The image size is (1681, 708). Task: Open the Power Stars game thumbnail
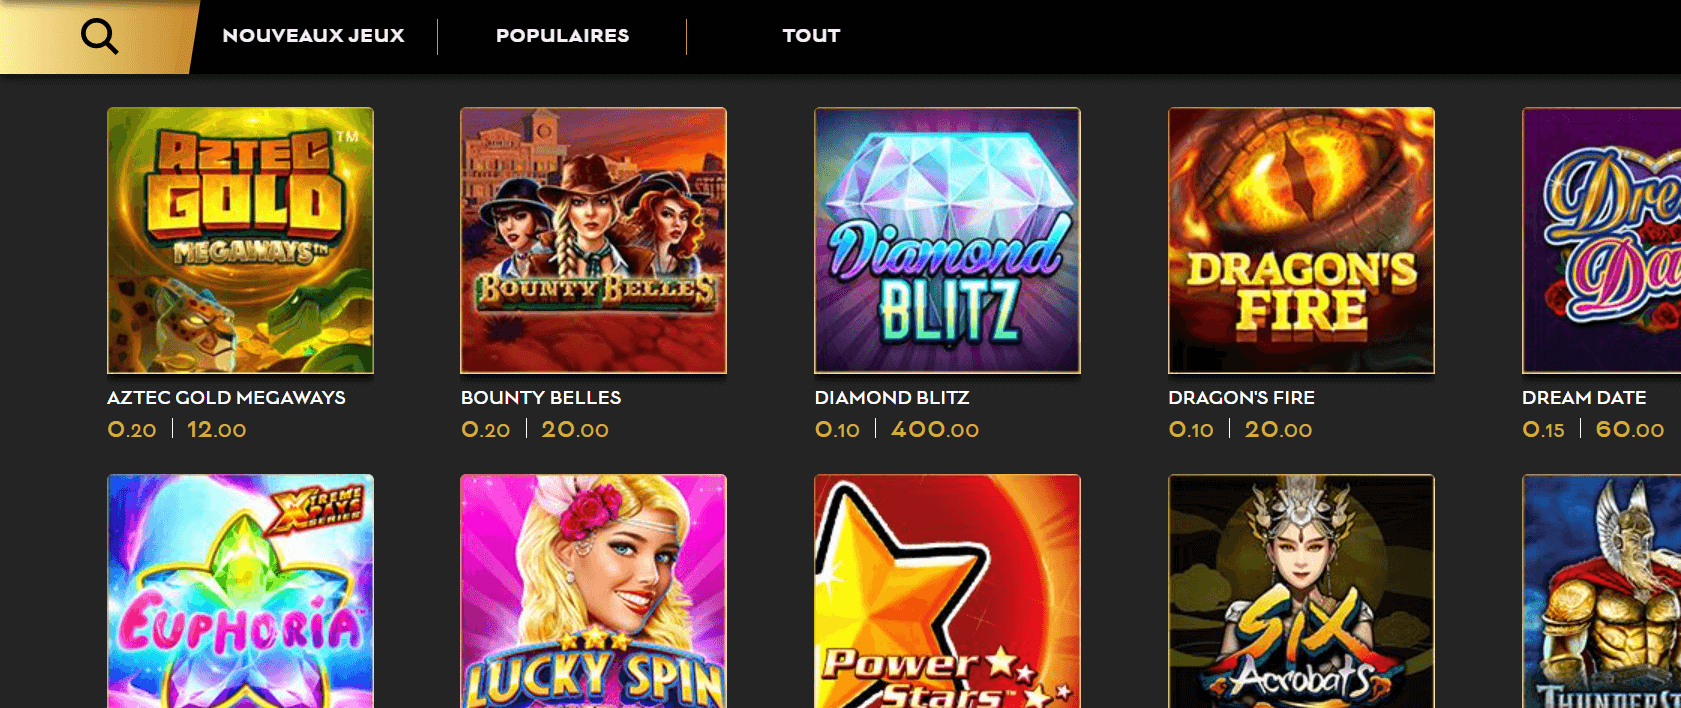pyautogui.click(x=947, y=591)
